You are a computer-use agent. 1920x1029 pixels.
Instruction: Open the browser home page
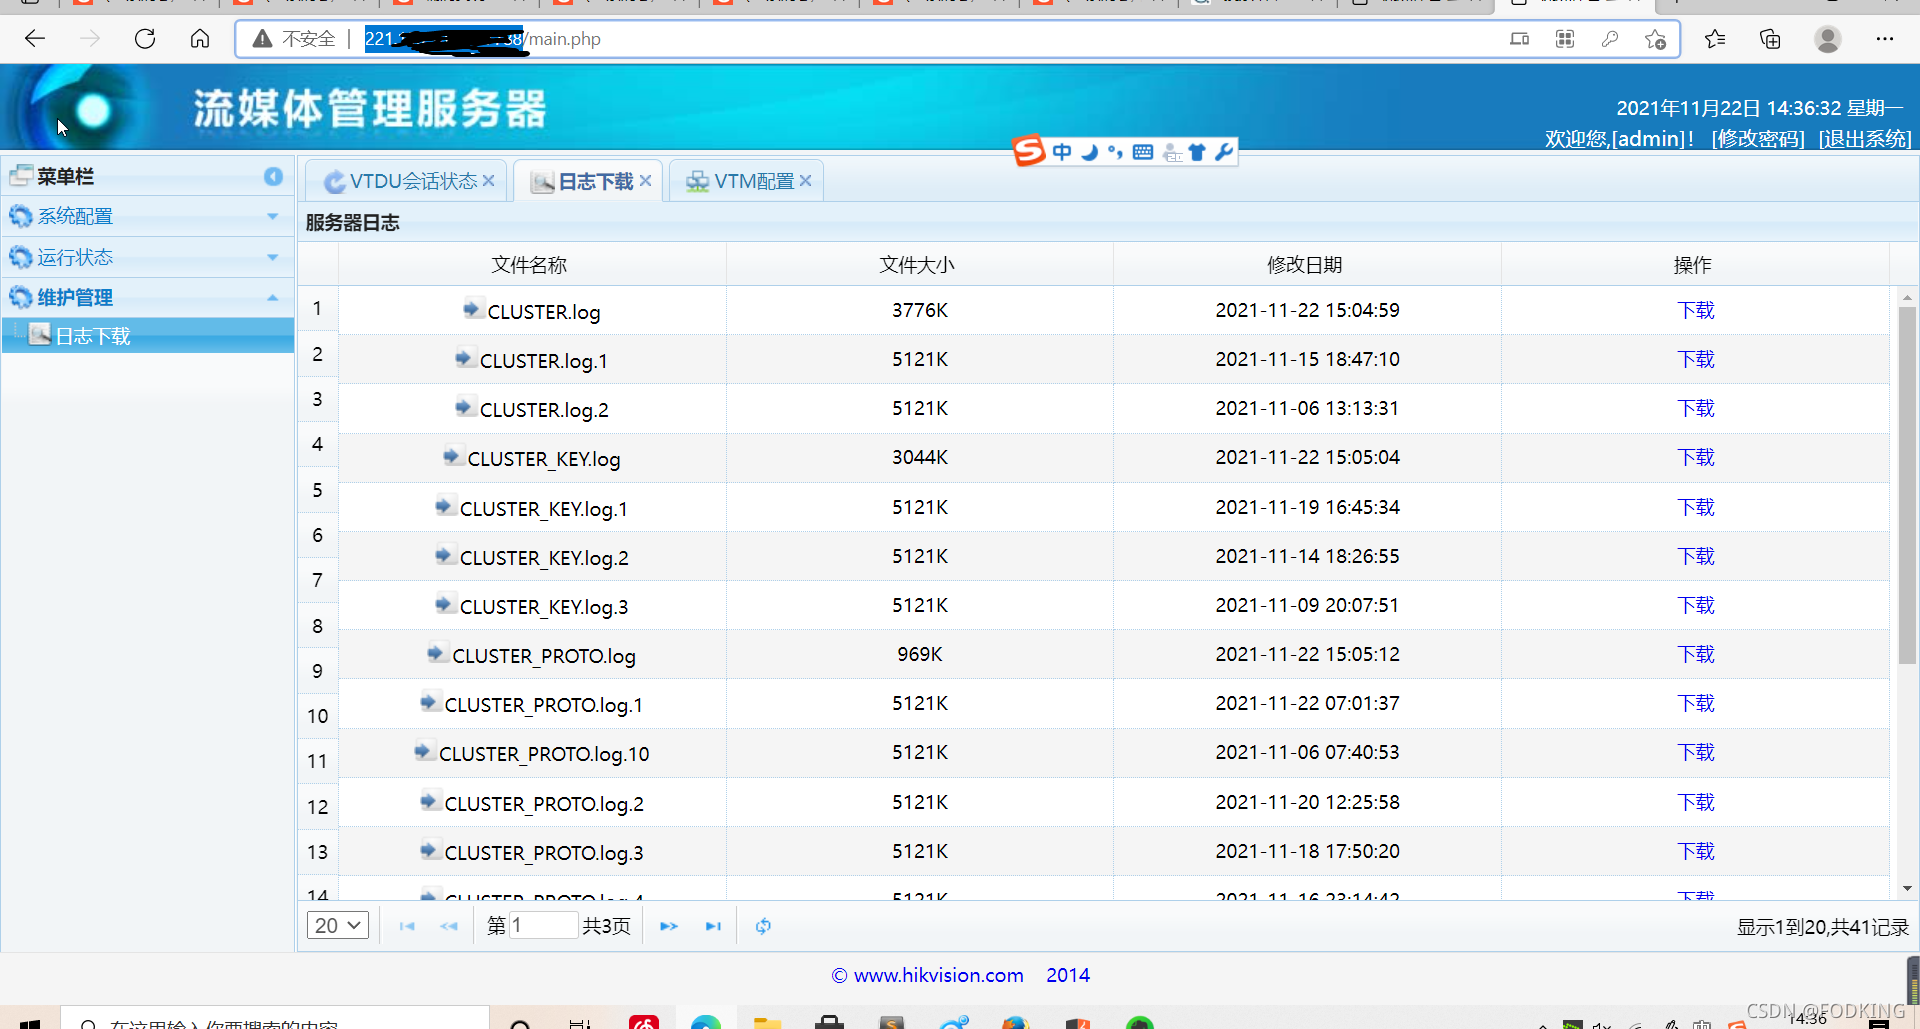pyautogui.click(x=200, y=39)
